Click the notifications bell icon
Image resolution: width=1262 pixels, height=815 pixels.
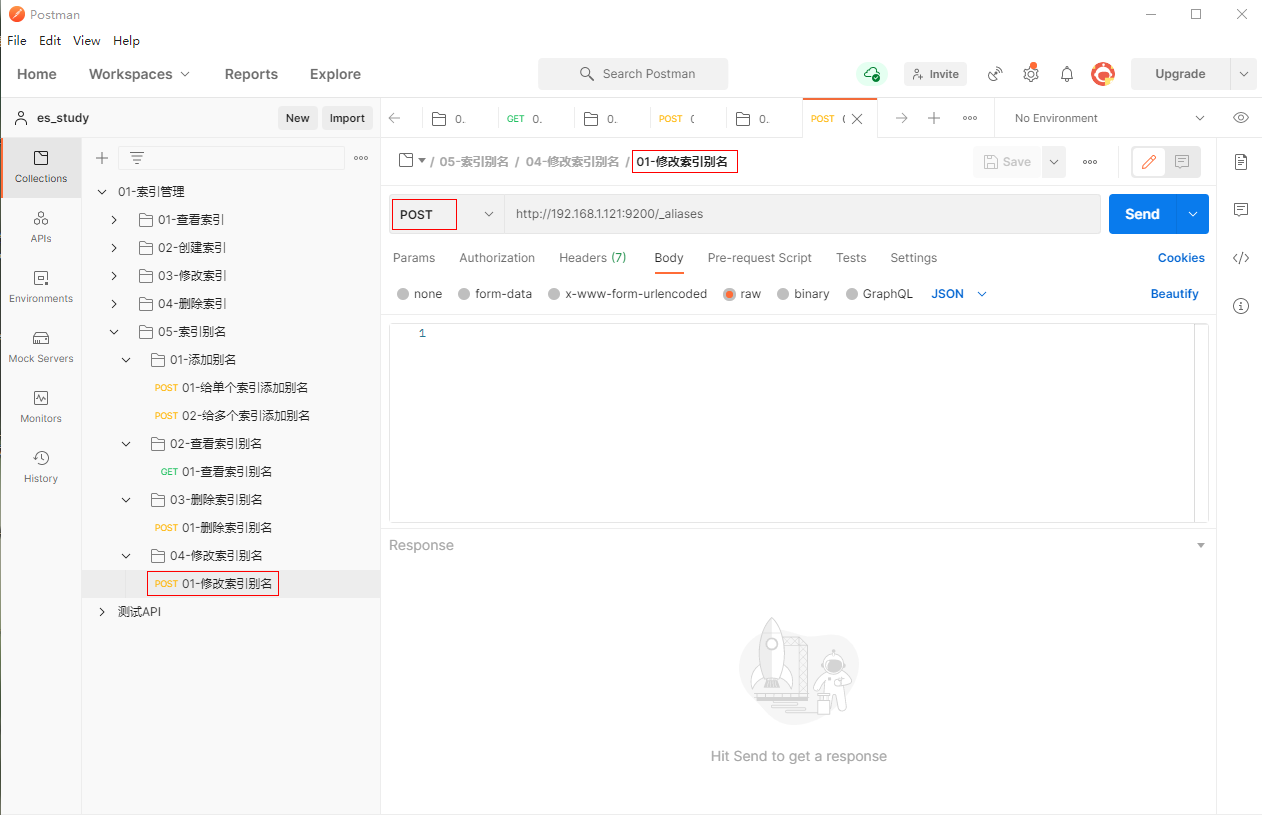coord(1067,74)
